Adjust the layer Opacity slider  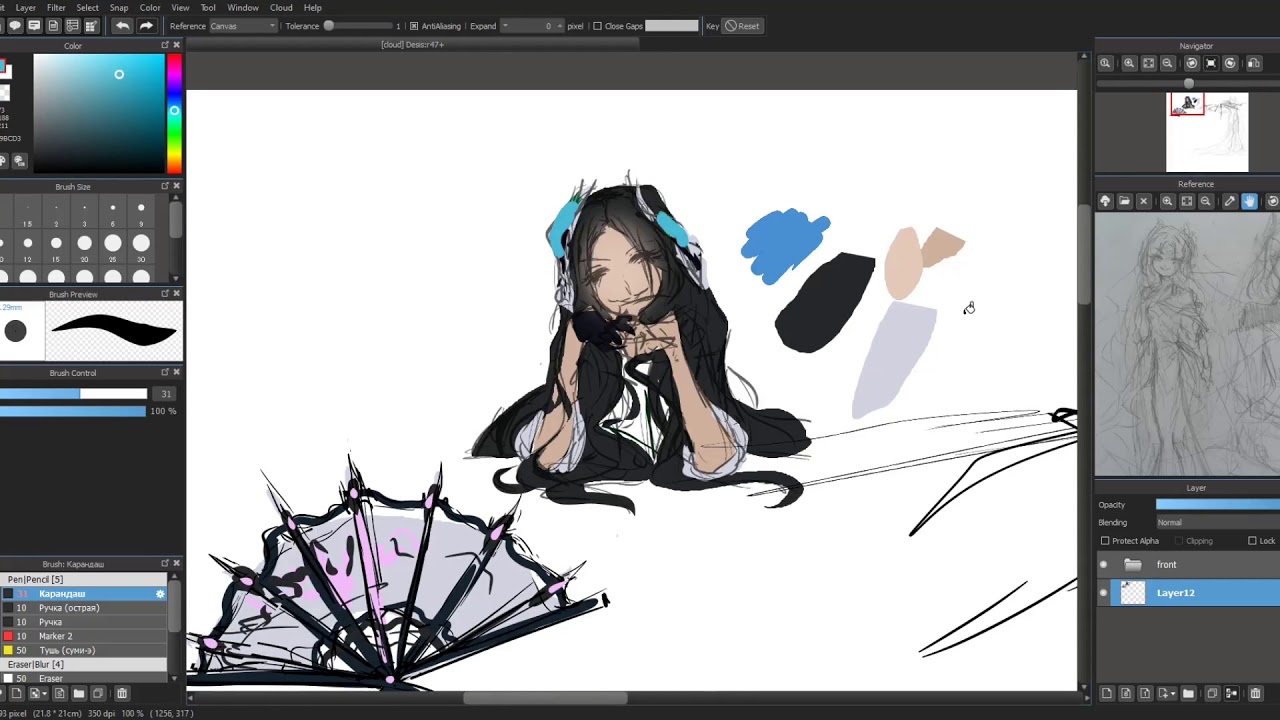coord(1218,505)
